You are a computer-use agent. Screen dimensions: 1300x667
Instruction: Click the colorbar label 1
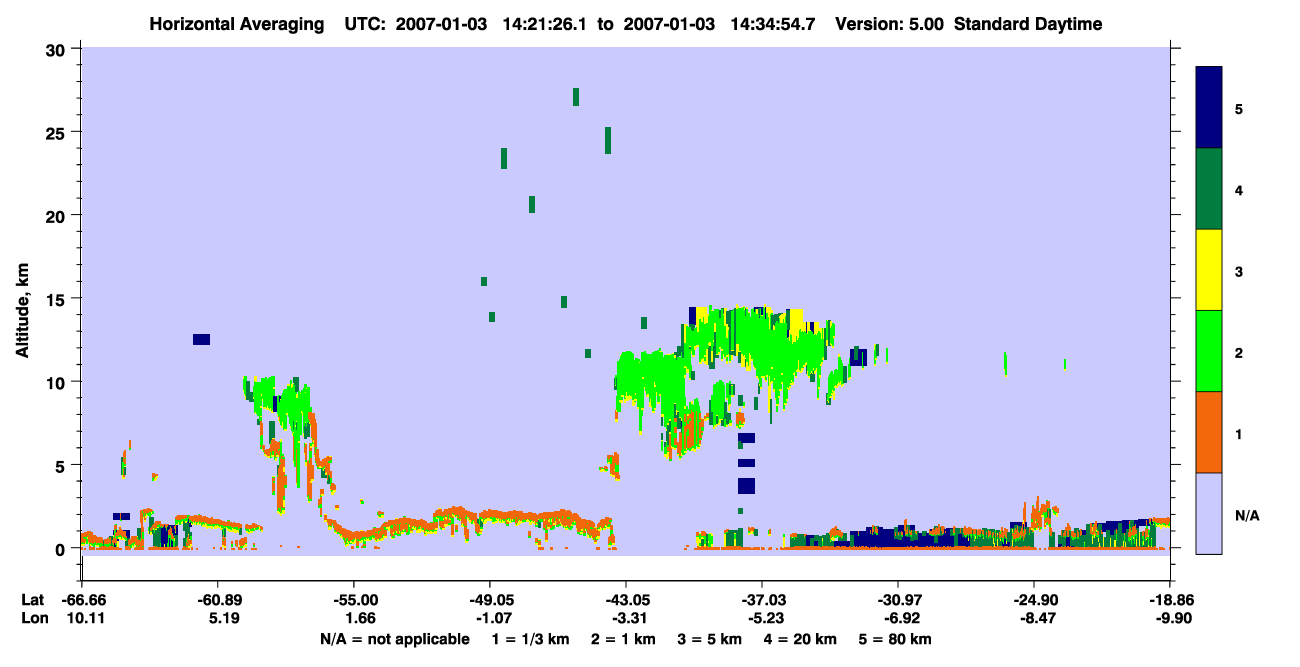1239,433
